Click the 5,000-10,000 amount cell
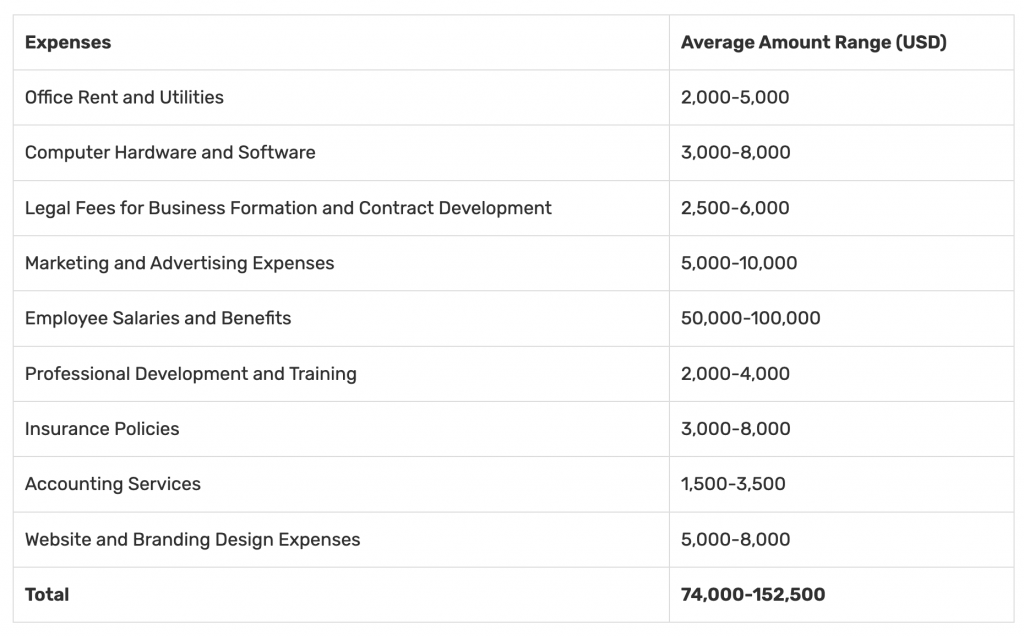Screen dimensions: 1024x636 (x=739, y=264)
